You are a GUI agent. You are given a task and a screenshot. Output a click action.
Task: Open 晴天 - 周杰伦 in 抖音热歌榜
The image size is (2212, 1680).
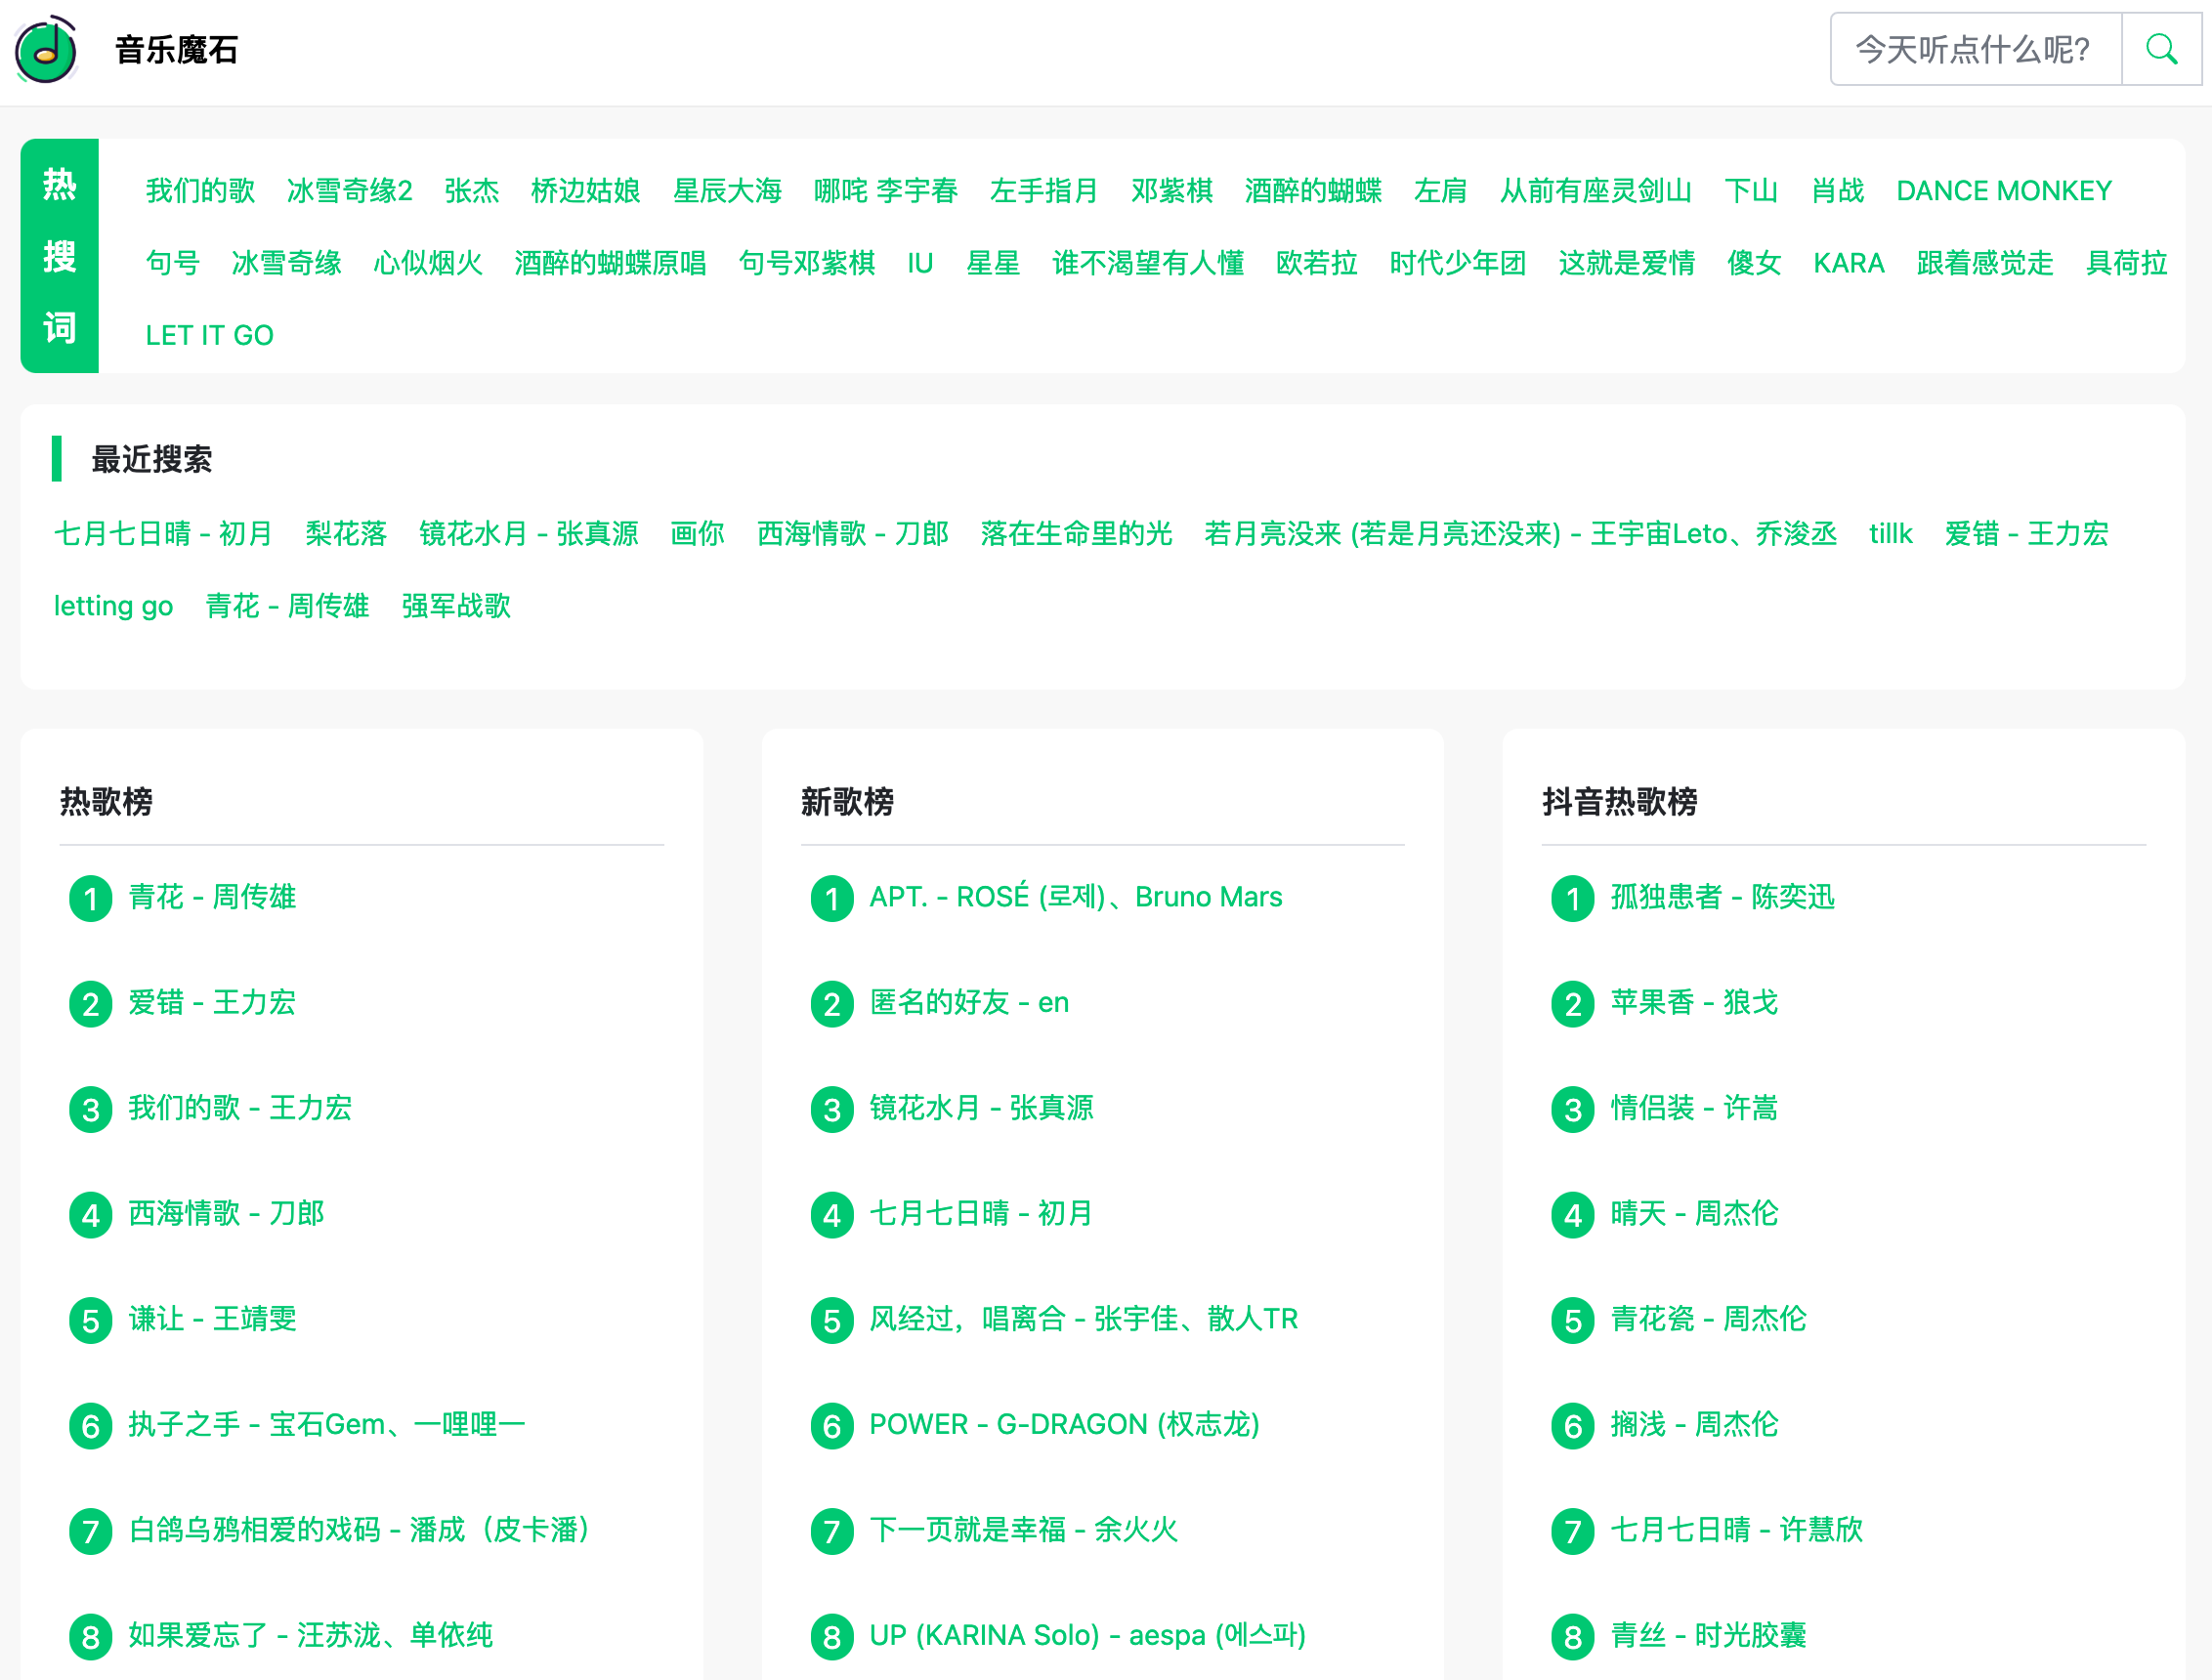pyautogui.click(x=1693, y=1213)
